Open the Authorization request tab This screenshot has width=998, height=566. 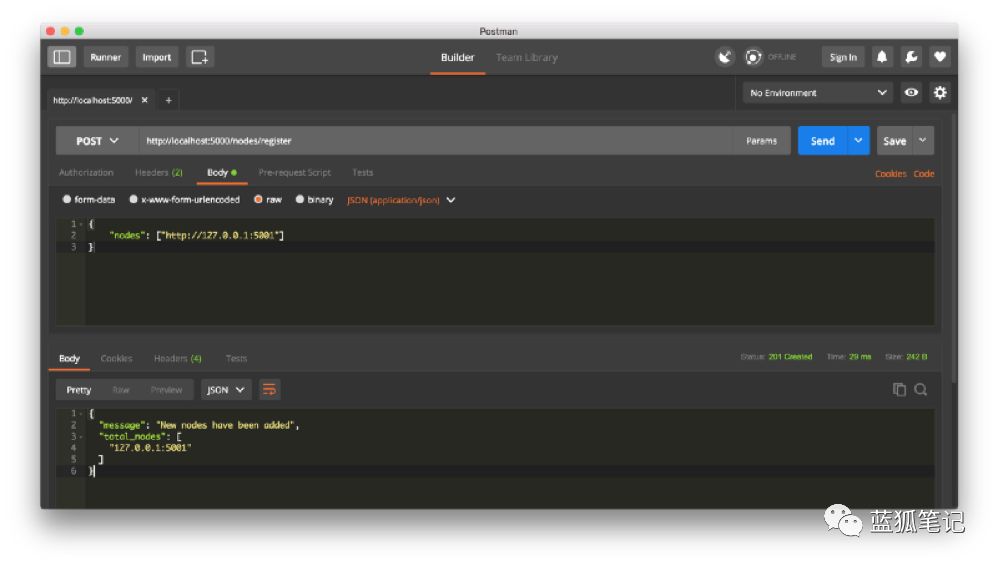coord(86,173)
